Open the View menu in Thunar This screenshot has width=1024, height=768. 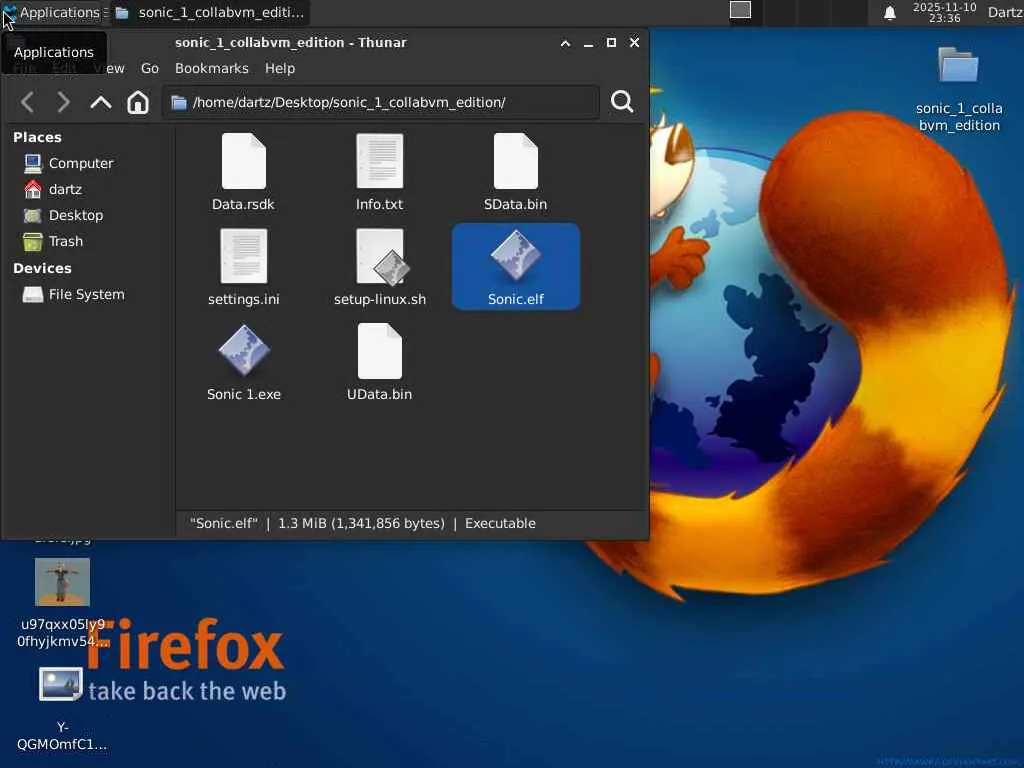(108, 68)
